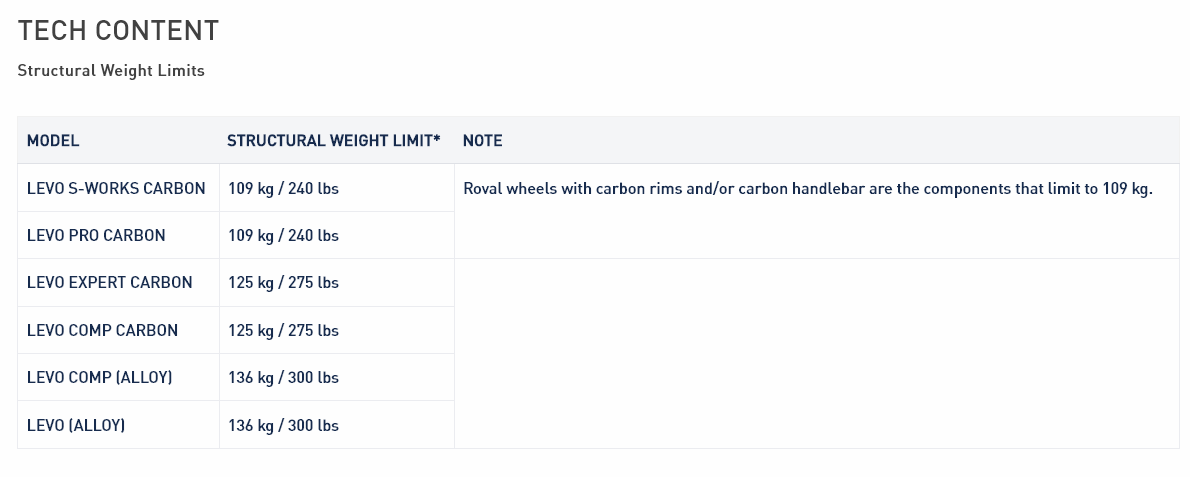Select the LEVO PRO CARBON cell
The height and width of the screenshot is (477, 1190).
click(96, 236)
